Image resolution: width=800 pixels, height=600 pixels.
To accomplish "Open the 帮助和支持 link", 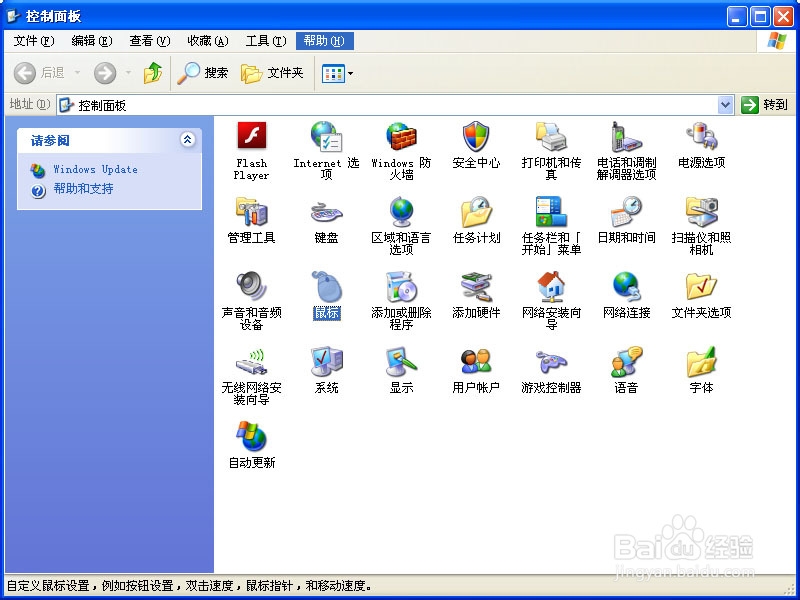I will [83, 189].
